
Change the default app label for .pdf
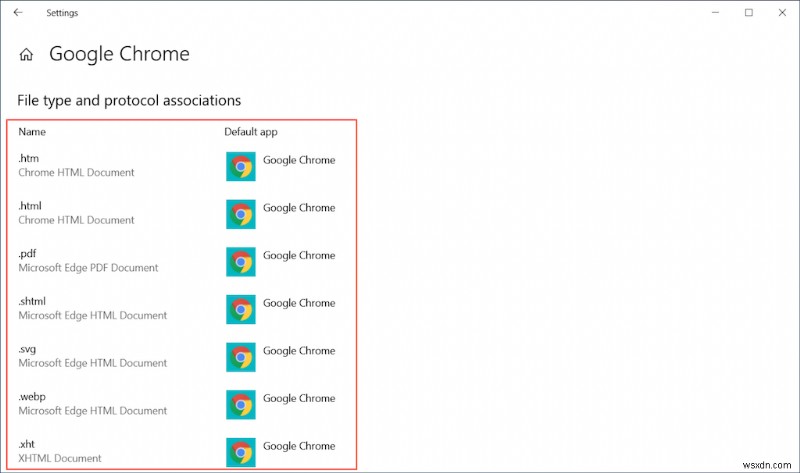[x=299, y=256]
